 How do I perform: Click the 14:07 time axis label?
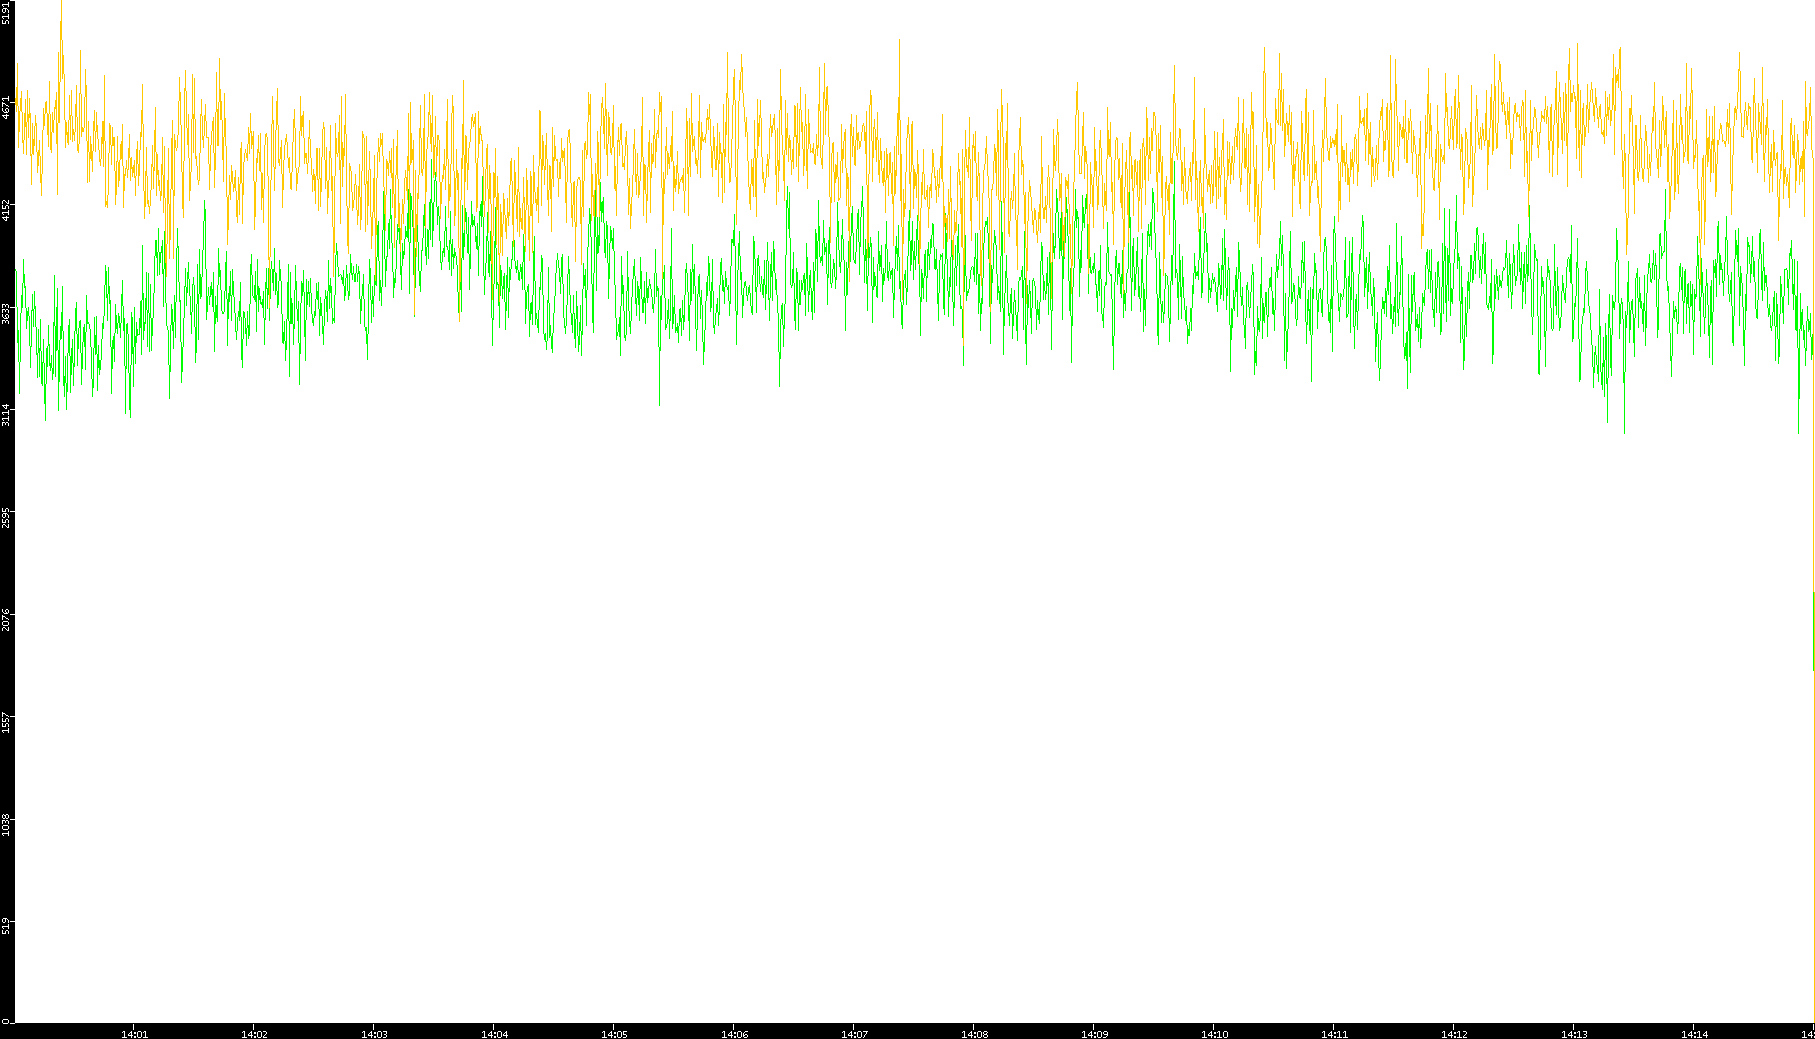click(854, 1034)
